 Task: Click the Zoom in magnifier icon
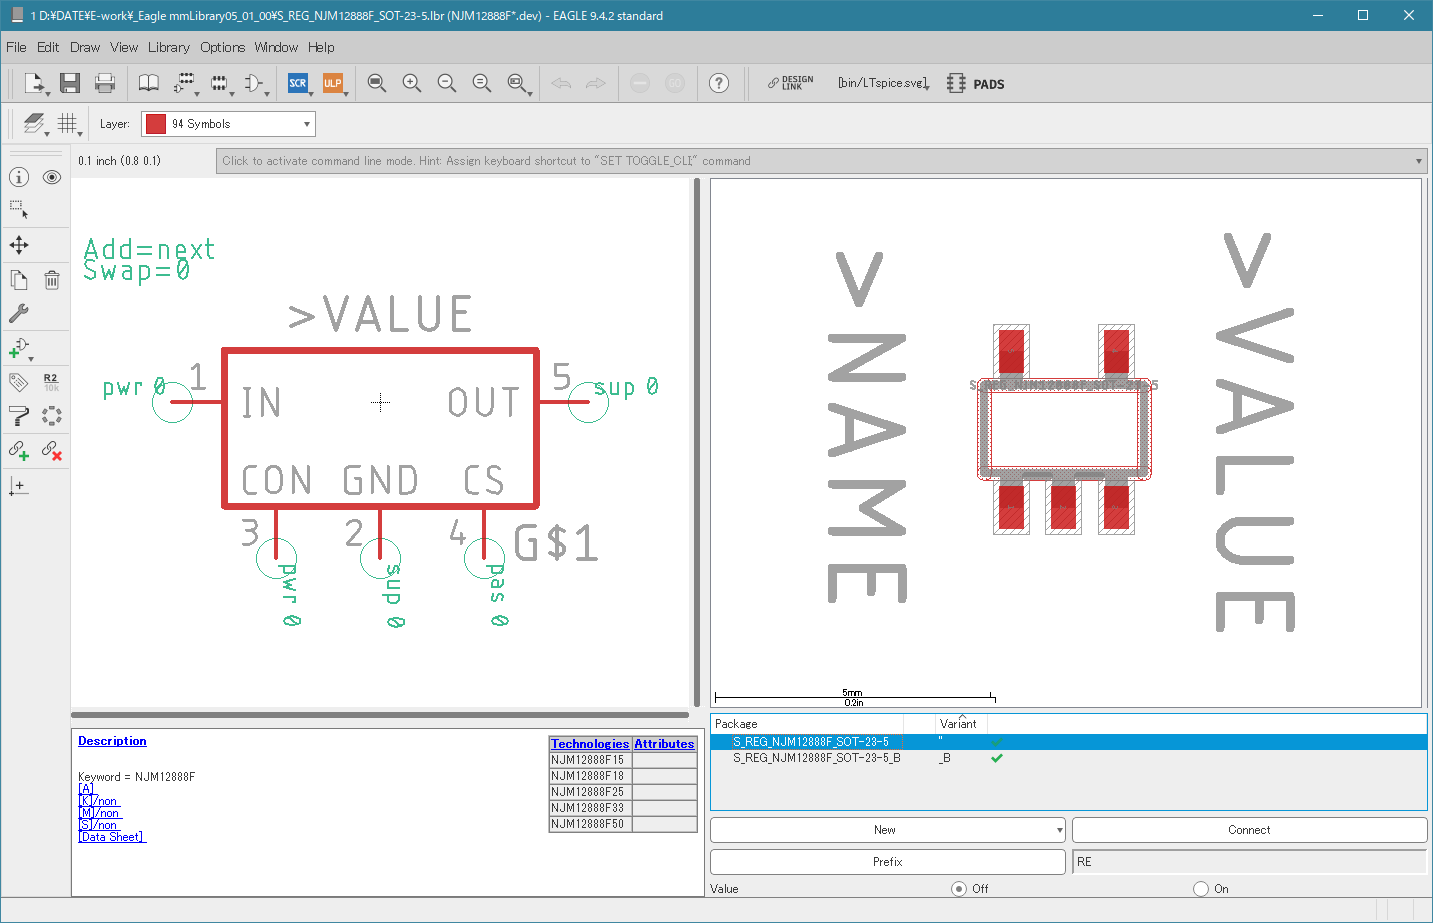412,83
